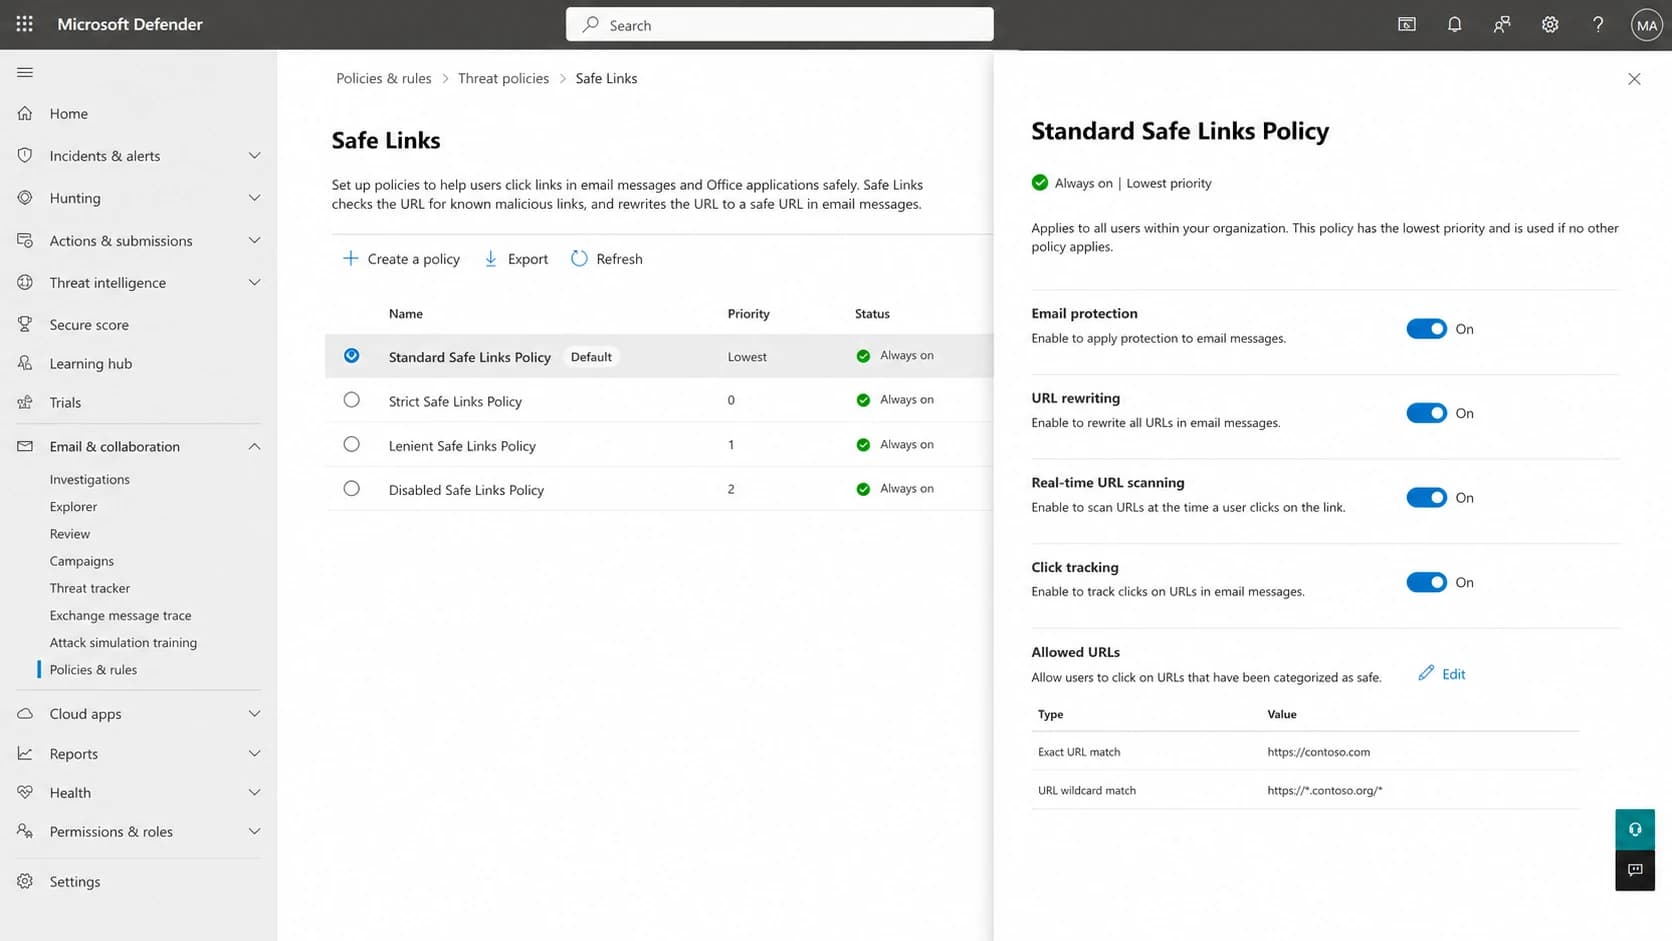Viewport: 1672px width, 941px height.
Task: Click the Permissions & roles icon
Action: [x=25, y=831]
